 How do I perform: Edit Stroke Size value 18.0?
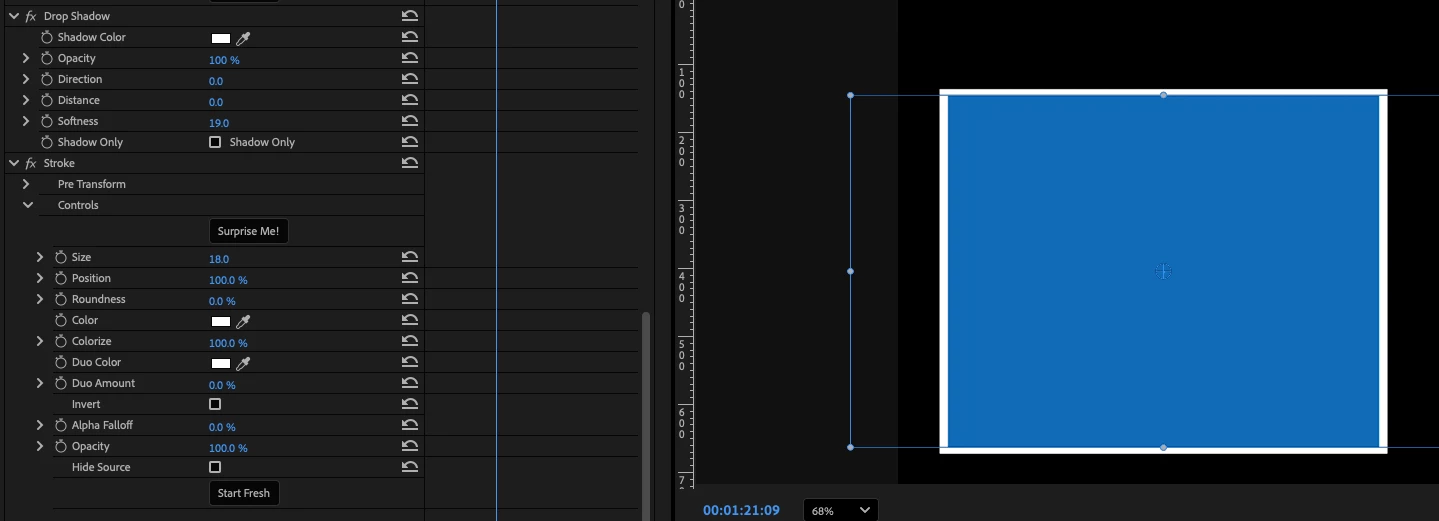pos(219,259)
